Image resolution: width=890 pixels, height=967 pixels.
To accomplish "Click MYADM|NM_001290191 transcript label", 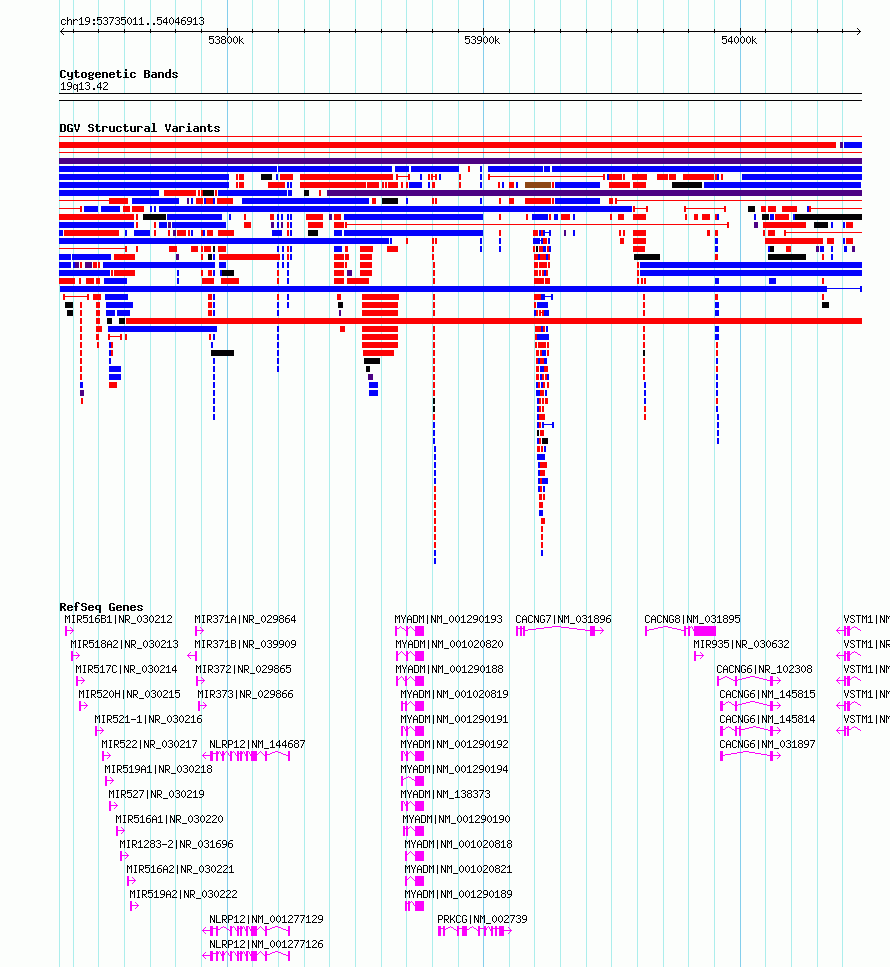I will click(x=455, y=719).
